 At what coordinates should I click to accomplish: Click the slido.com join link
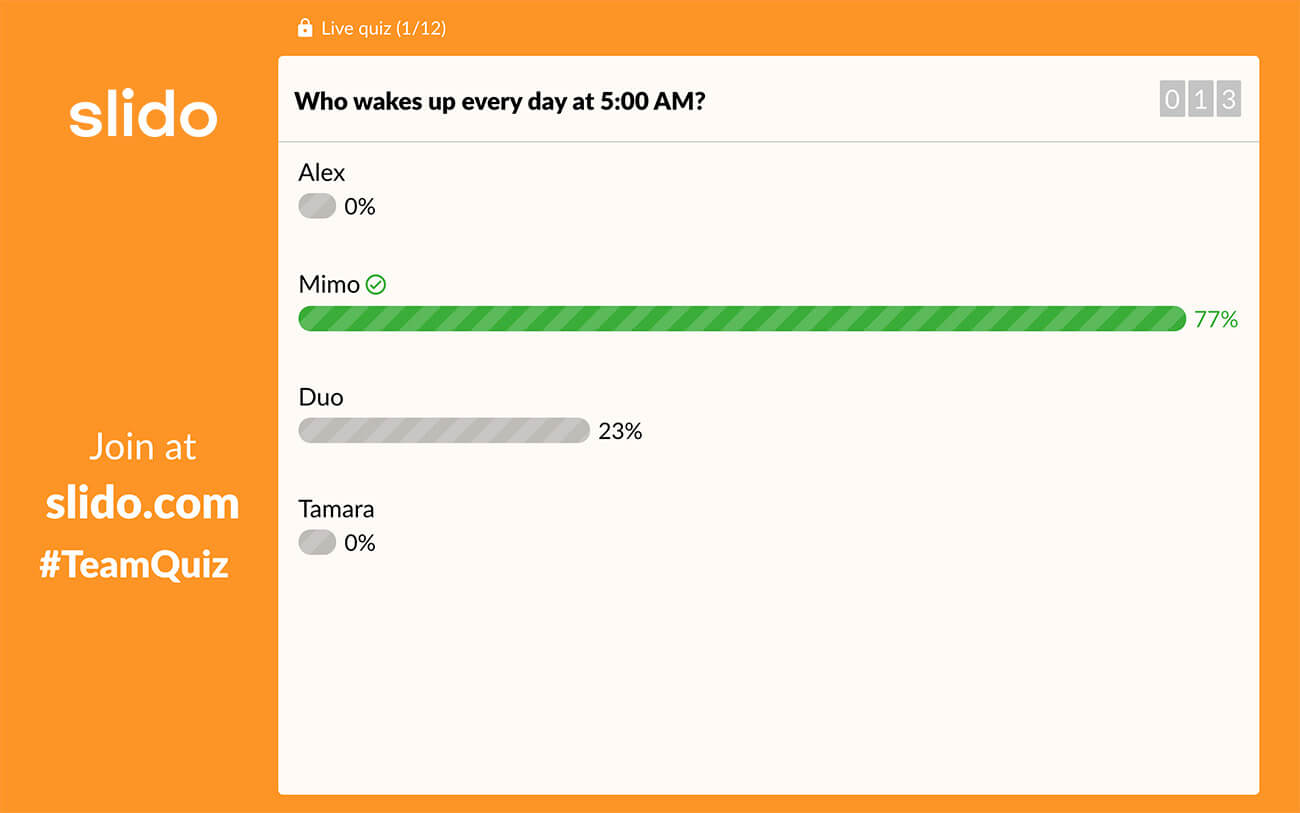pyautogui.click(x=142, y=503)
